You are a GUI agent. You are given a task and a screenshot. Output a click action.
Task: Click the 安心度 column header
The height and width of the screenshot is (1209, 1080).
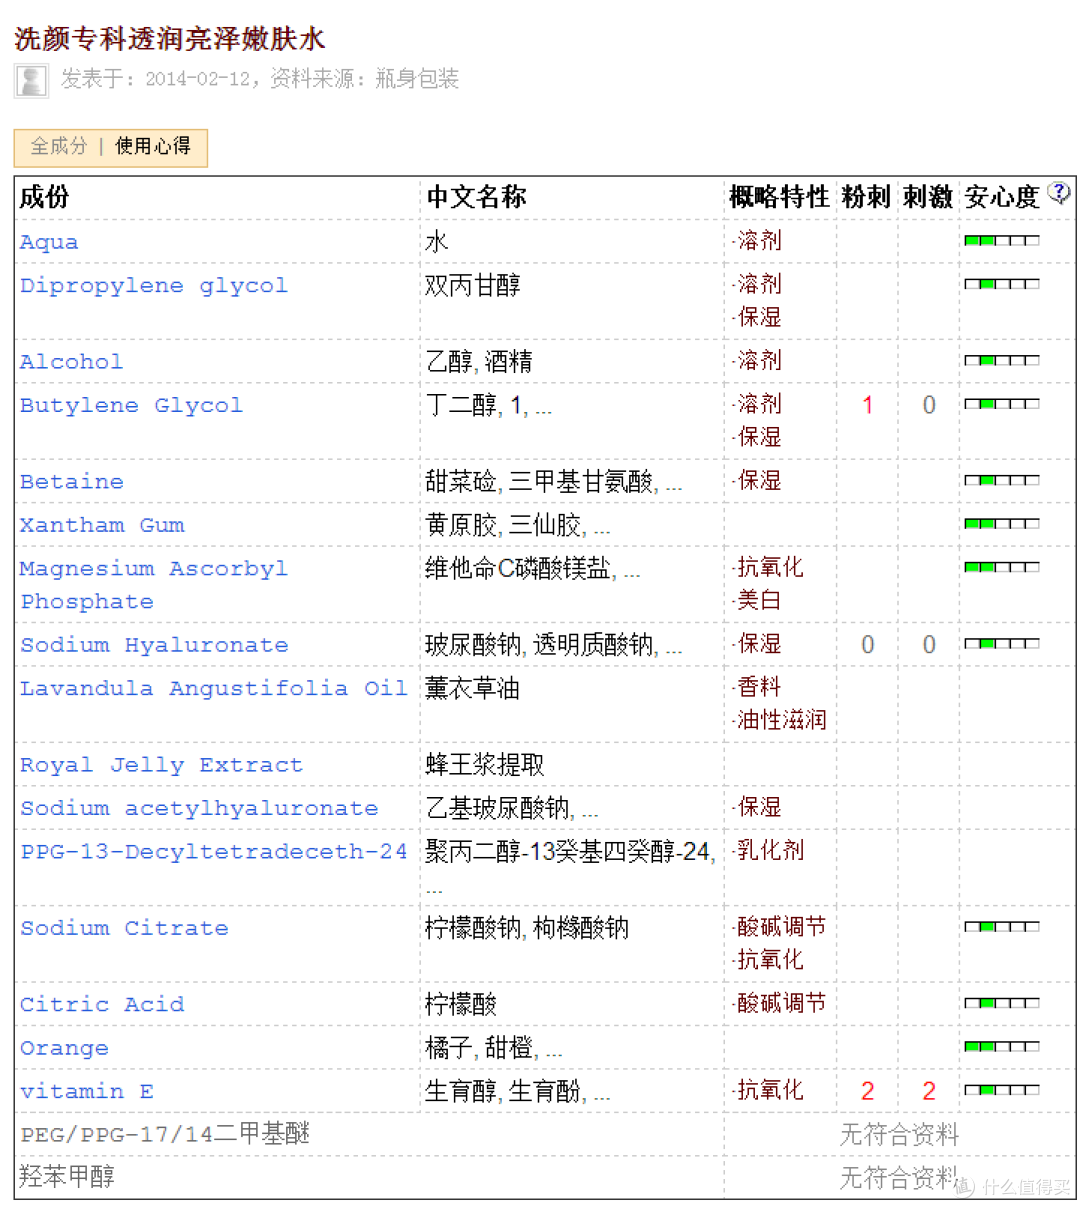pyautogui.click(x=1002, y=197)
